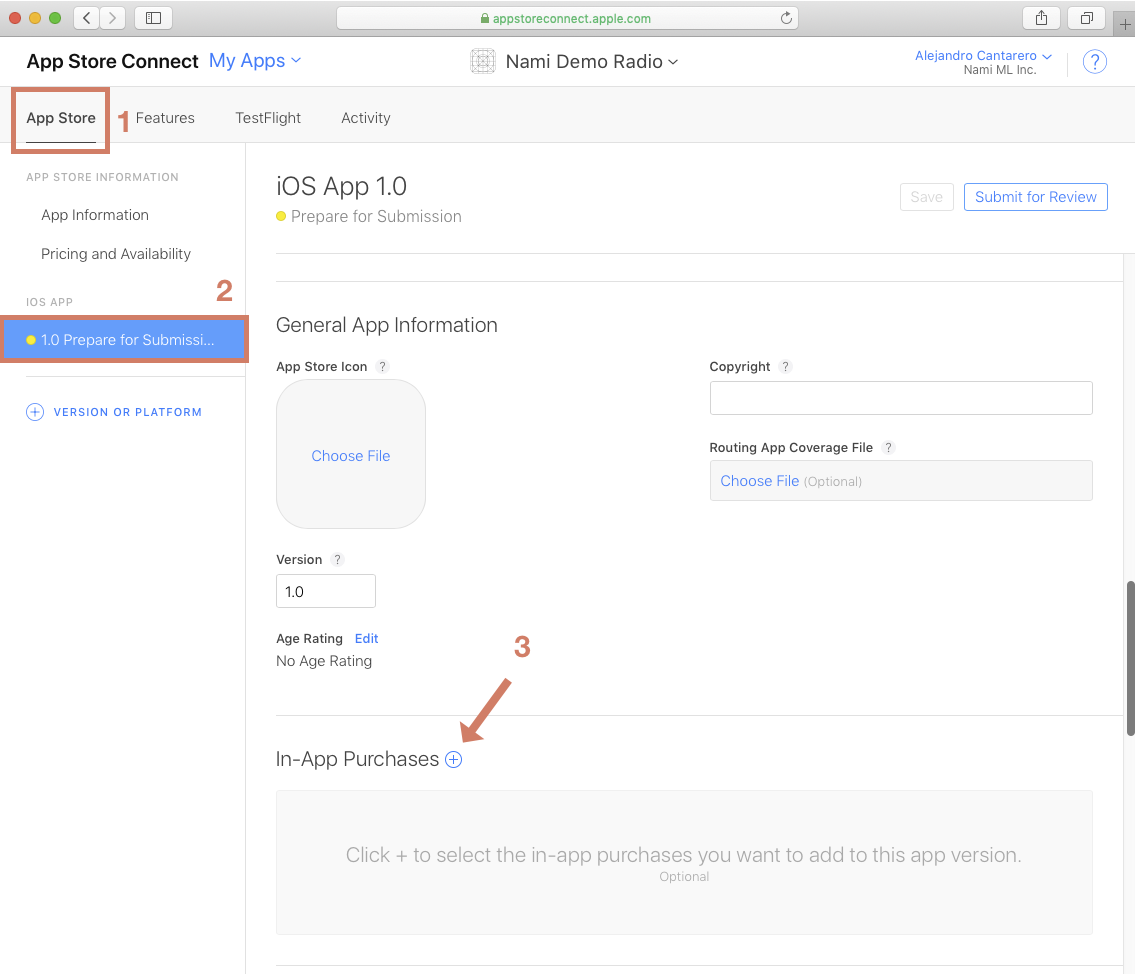The width and height of the screenshot is (1135, 974).
Task: Click the "No Age Rating" text
Action: 324,661
